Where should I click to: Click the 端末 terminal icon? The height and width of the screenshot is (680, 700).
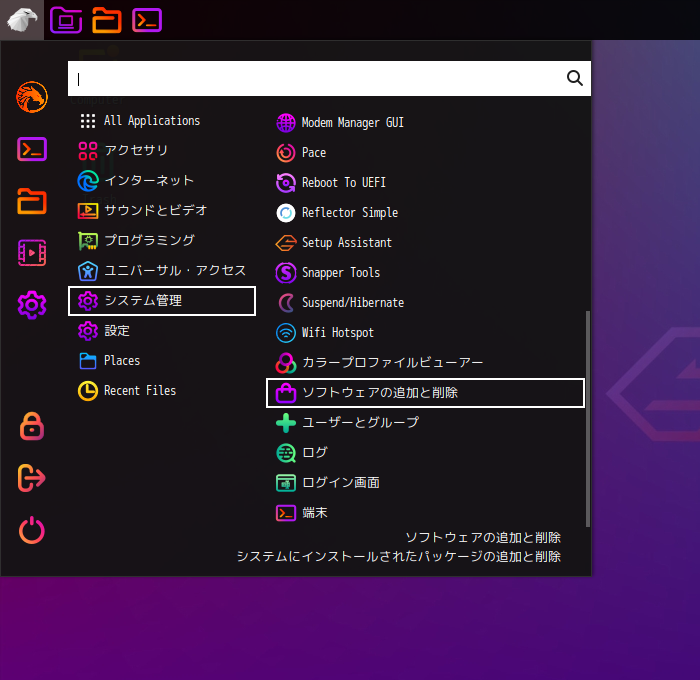[286, 513]
